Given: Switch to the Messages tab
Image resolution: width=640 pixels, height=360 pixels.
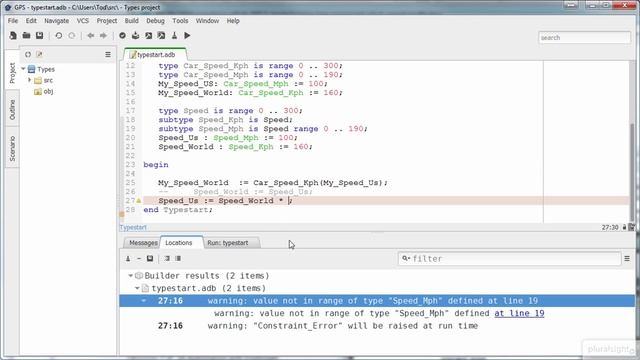Looking at the screenshot, I should coord(142,243).
